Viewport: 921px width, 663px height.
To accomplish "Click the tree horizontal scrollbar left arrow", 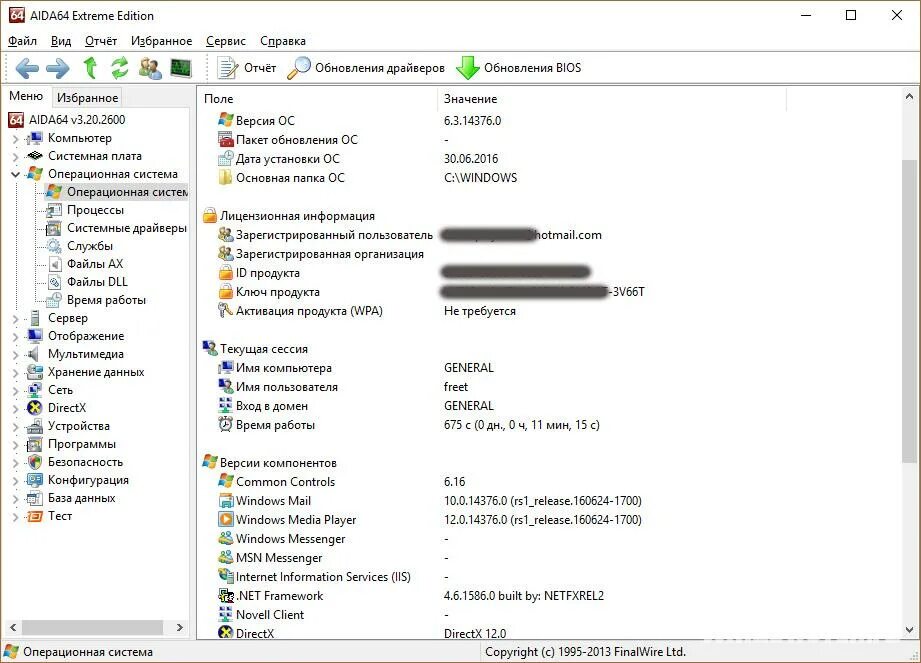I will click(14, 628).
